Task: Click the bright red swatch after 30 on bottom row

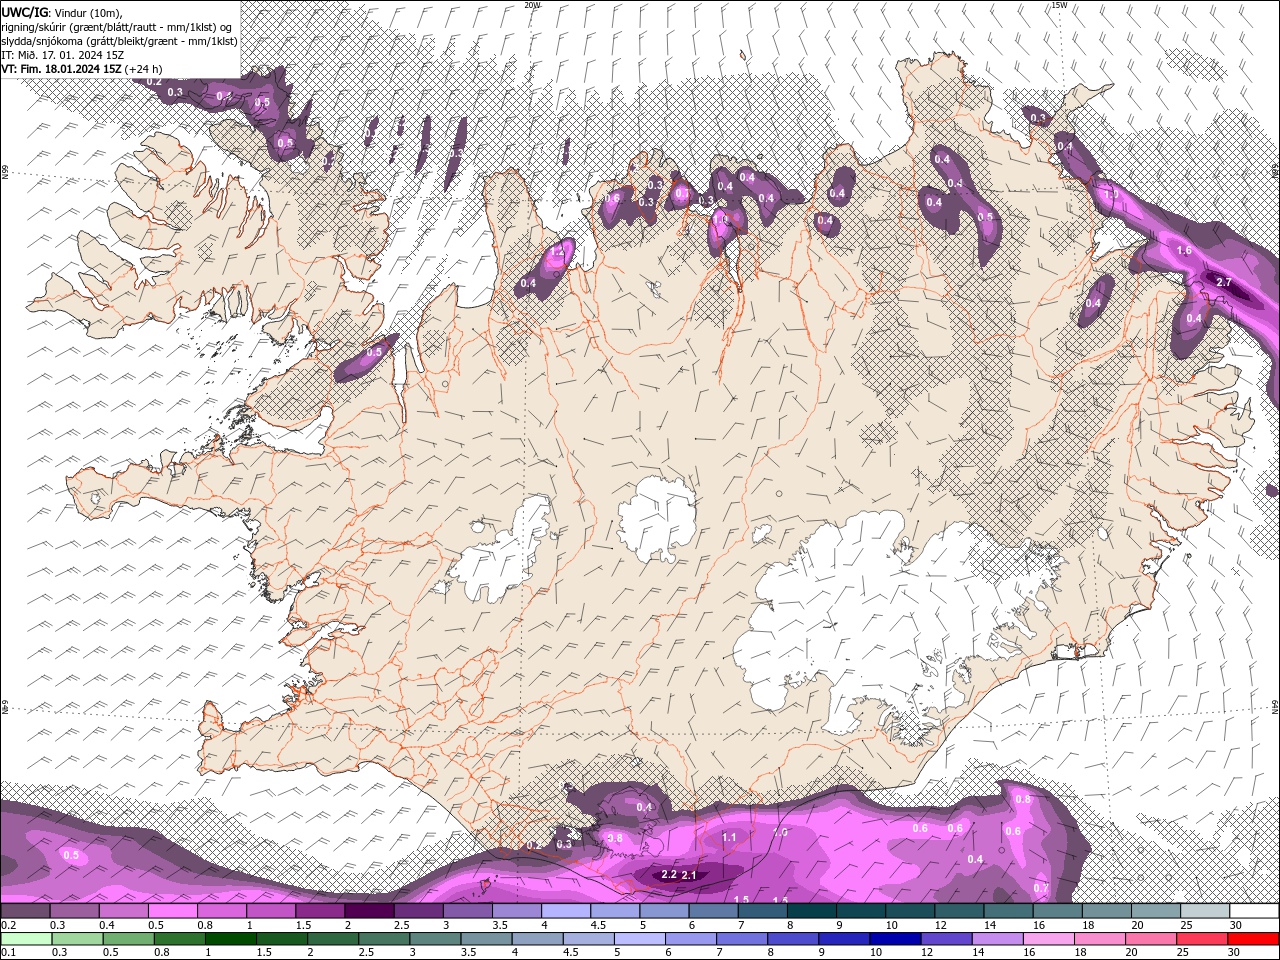Action: pos(1254,938)
